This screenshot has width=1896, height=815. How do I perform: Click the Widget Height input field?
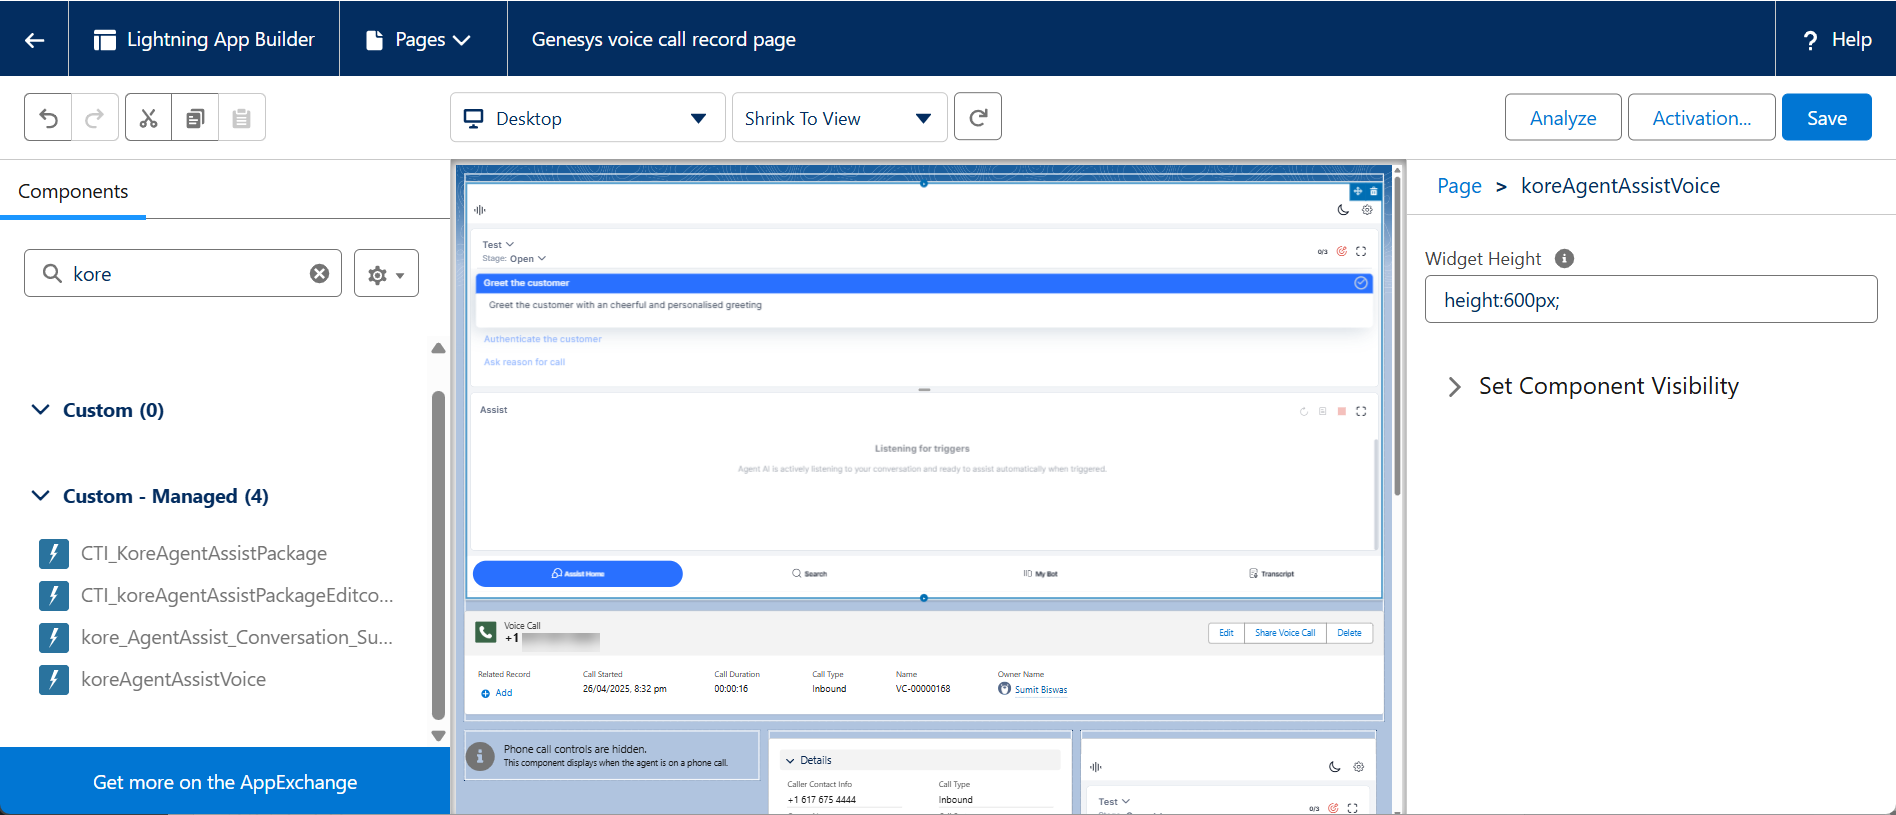click(1651, 300)
